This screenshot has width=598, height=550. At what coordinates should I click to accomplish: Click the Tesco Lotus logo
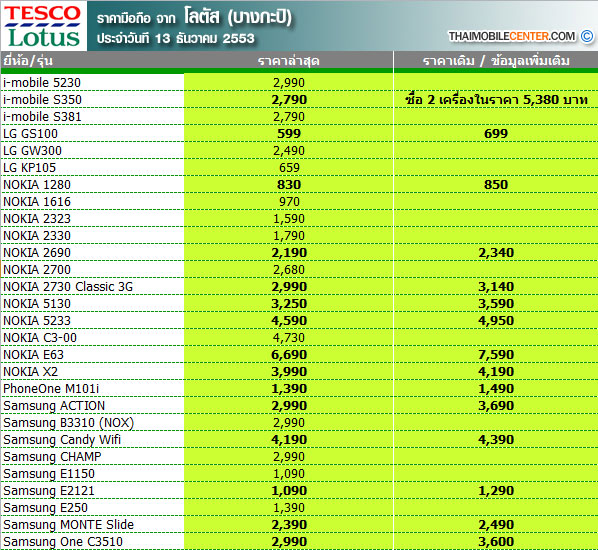click(x=43, y=26)
